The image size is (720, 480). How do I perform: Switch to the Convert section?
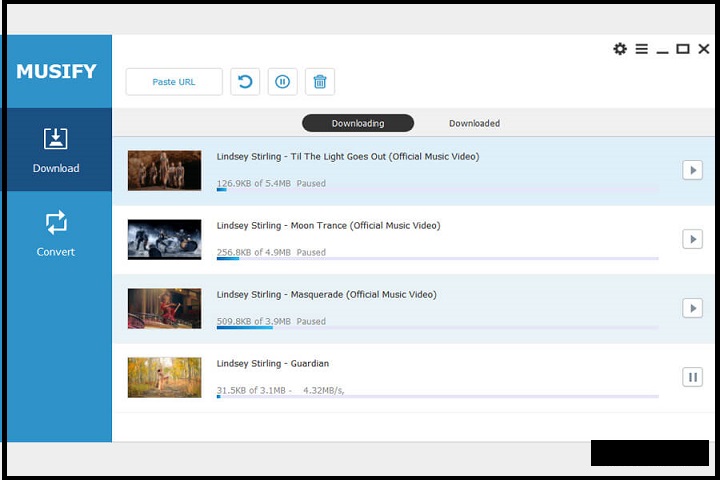[x=56, y=233]
